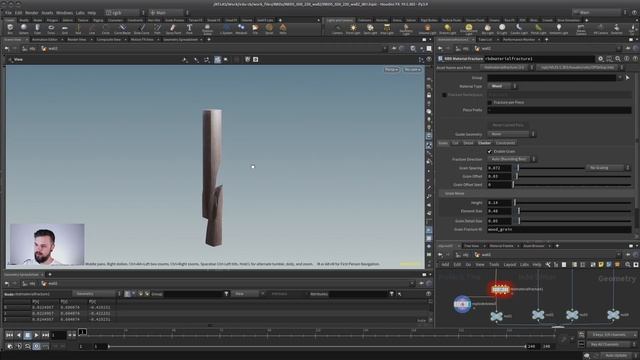Select the Metaball shelf tool
The width and height of the screenshot is (640, 360).
point(241,29)
